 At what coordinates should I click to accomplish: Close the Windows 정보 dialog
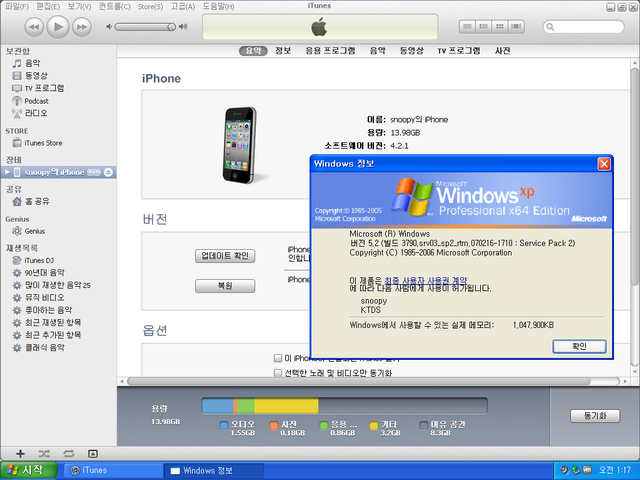pyautogui.click(x=604, y=164)
